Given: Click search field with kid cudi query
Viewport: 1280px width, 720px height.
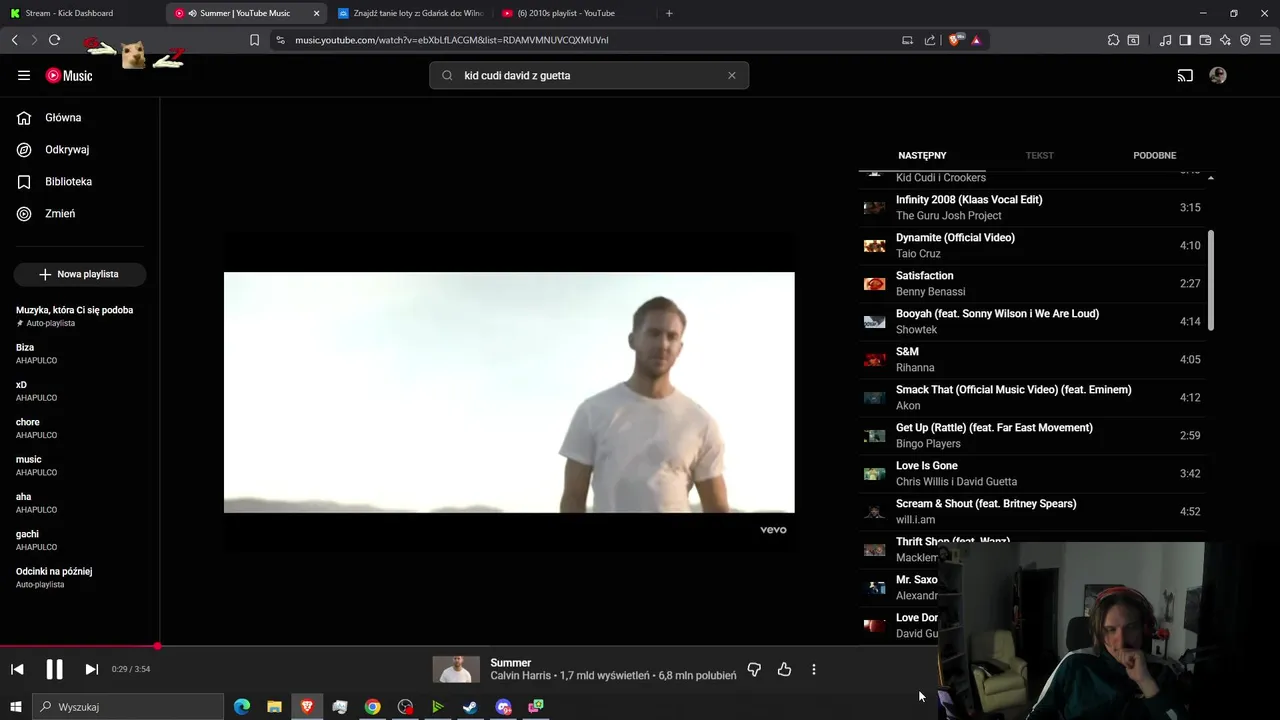Looking at the screenshot, I should click(589, 75).
